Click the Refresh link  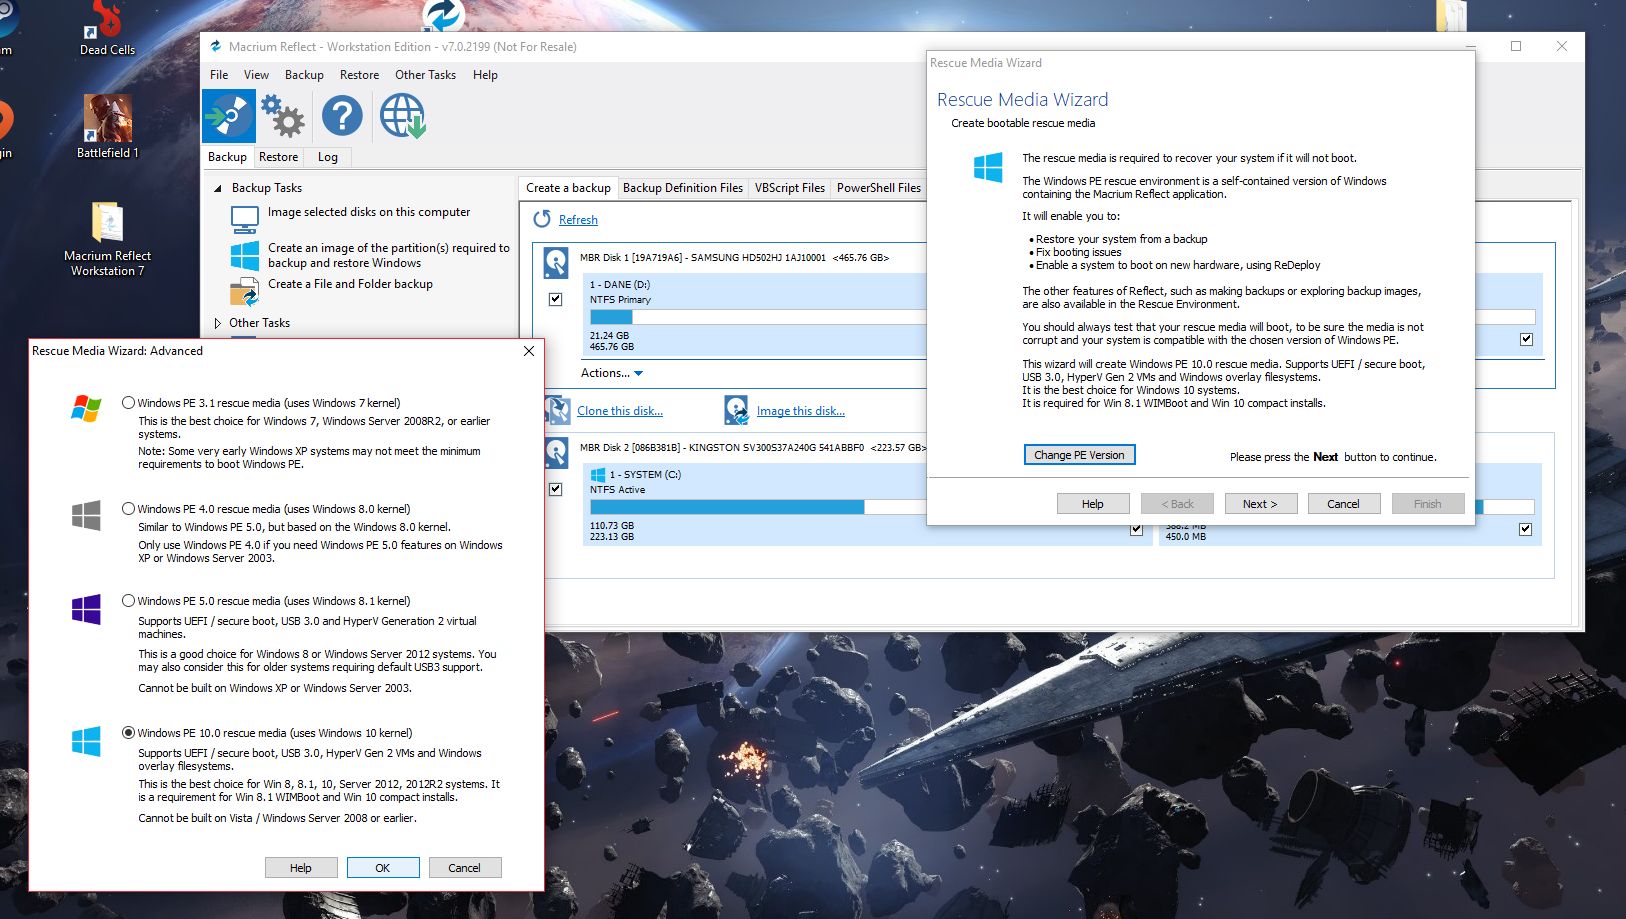tap(578, 220)
